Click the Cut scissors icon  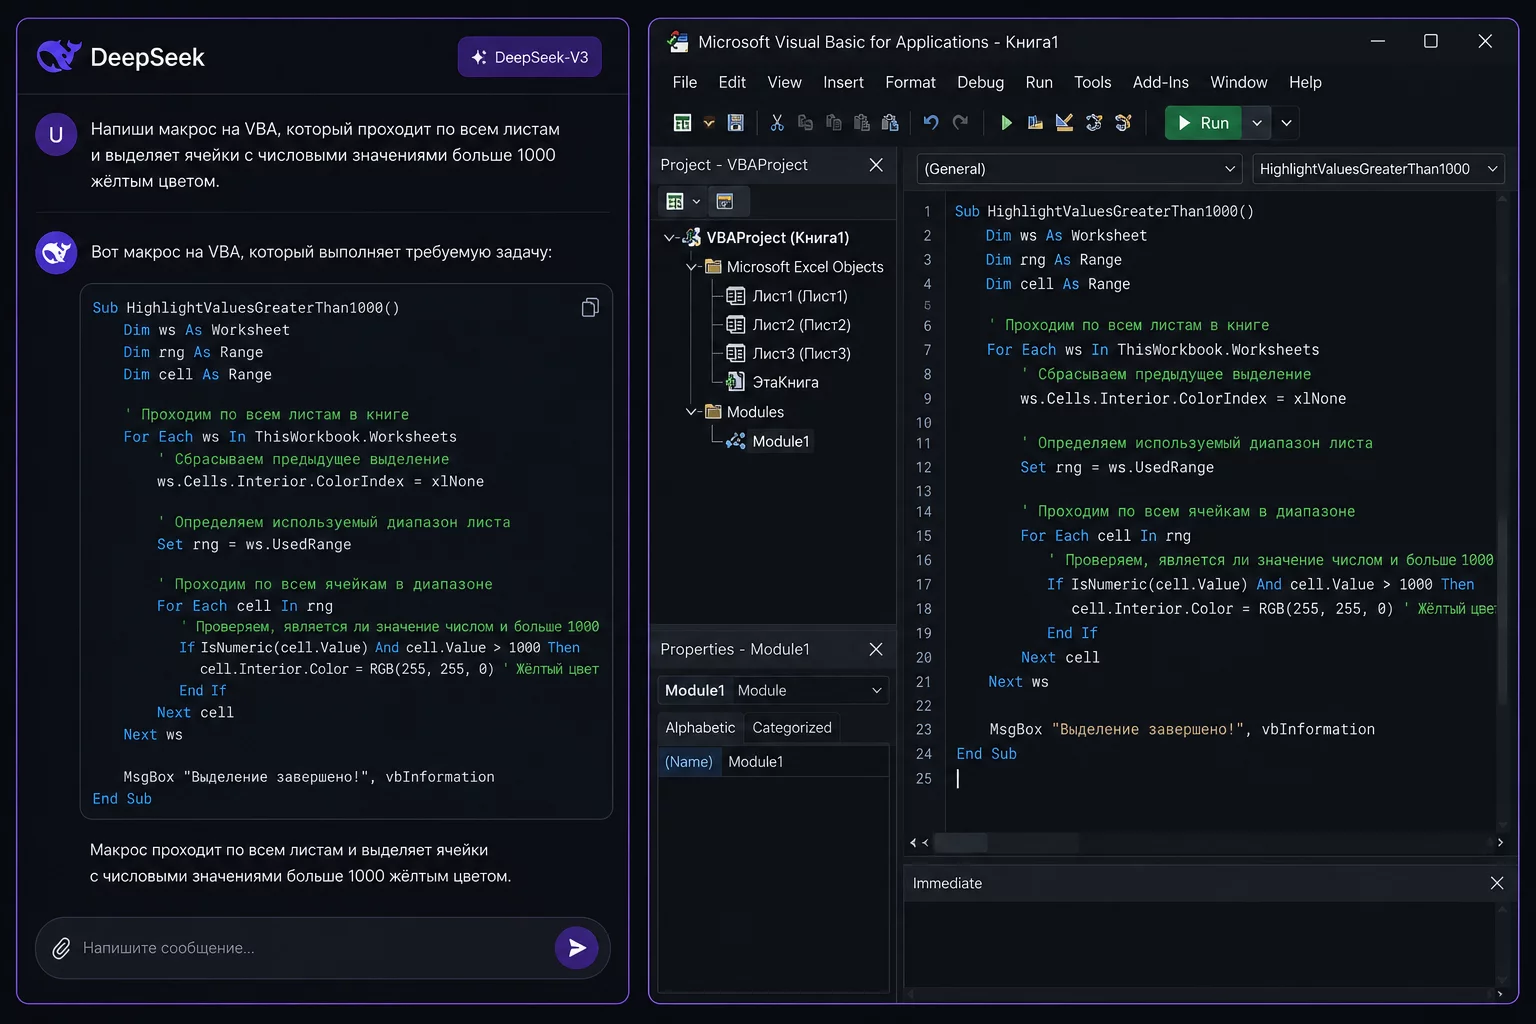(777, 123)
